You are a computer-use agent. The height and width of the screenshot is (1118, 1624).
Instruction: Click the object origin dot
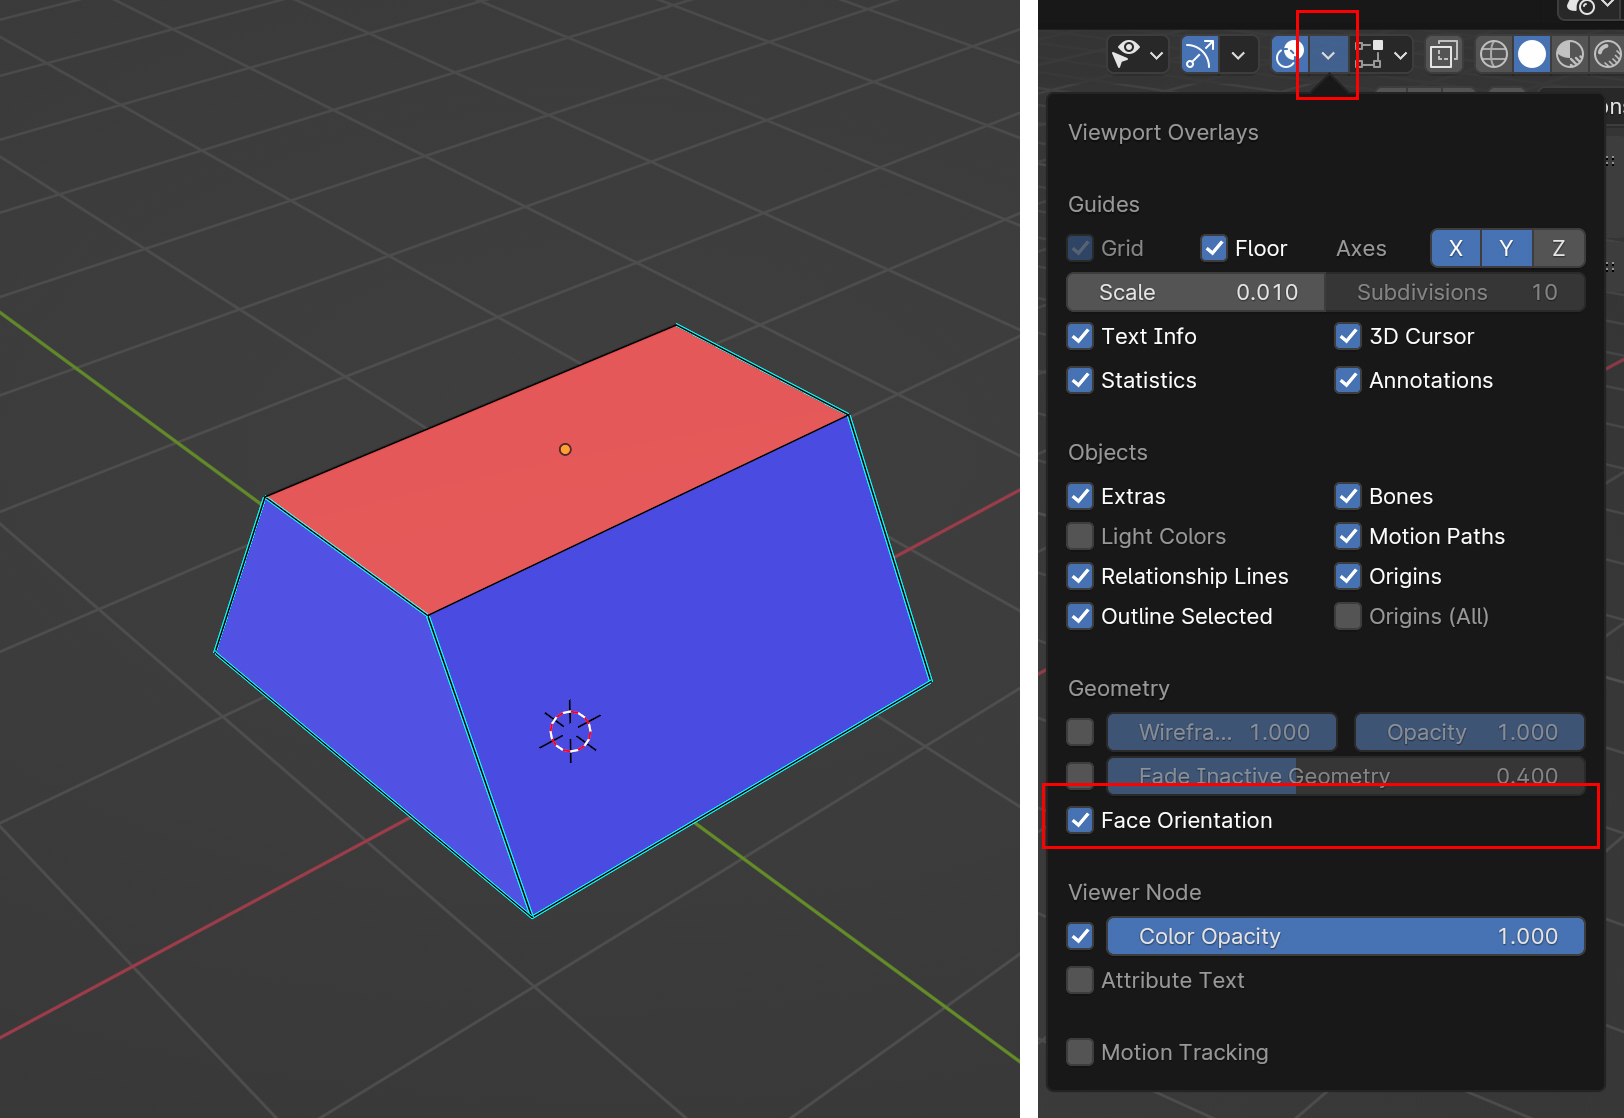[x=565, y=449]
